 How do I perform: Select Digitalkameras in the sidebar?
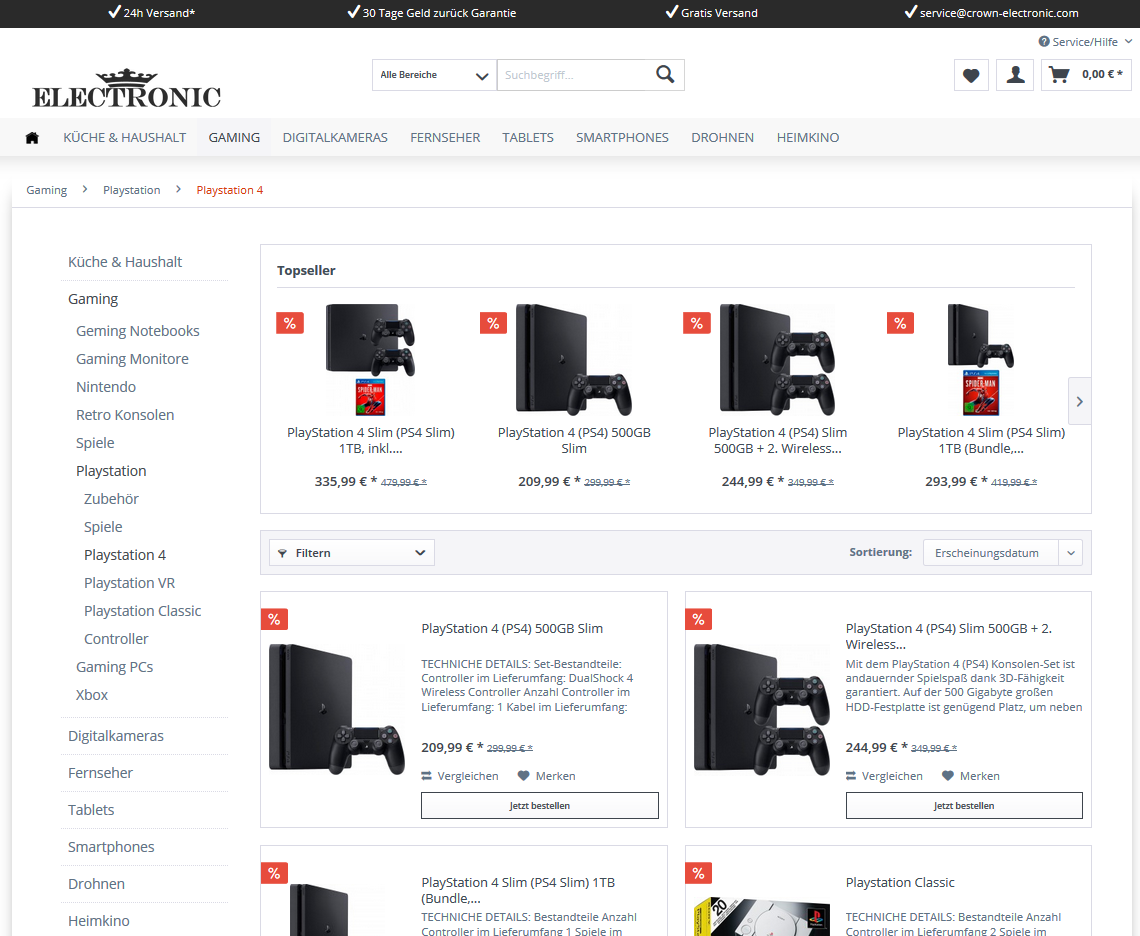coord(116,735)
